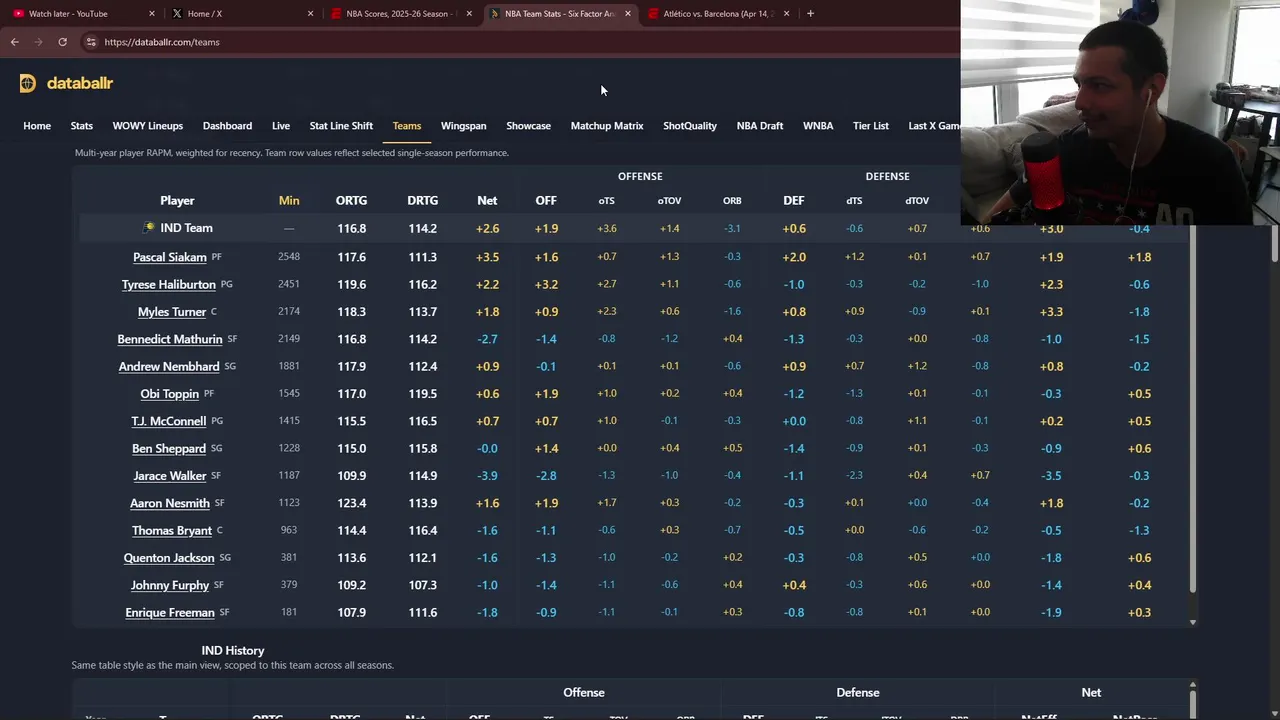Open Andrew Nembhard player link

(x=169, y=367)
